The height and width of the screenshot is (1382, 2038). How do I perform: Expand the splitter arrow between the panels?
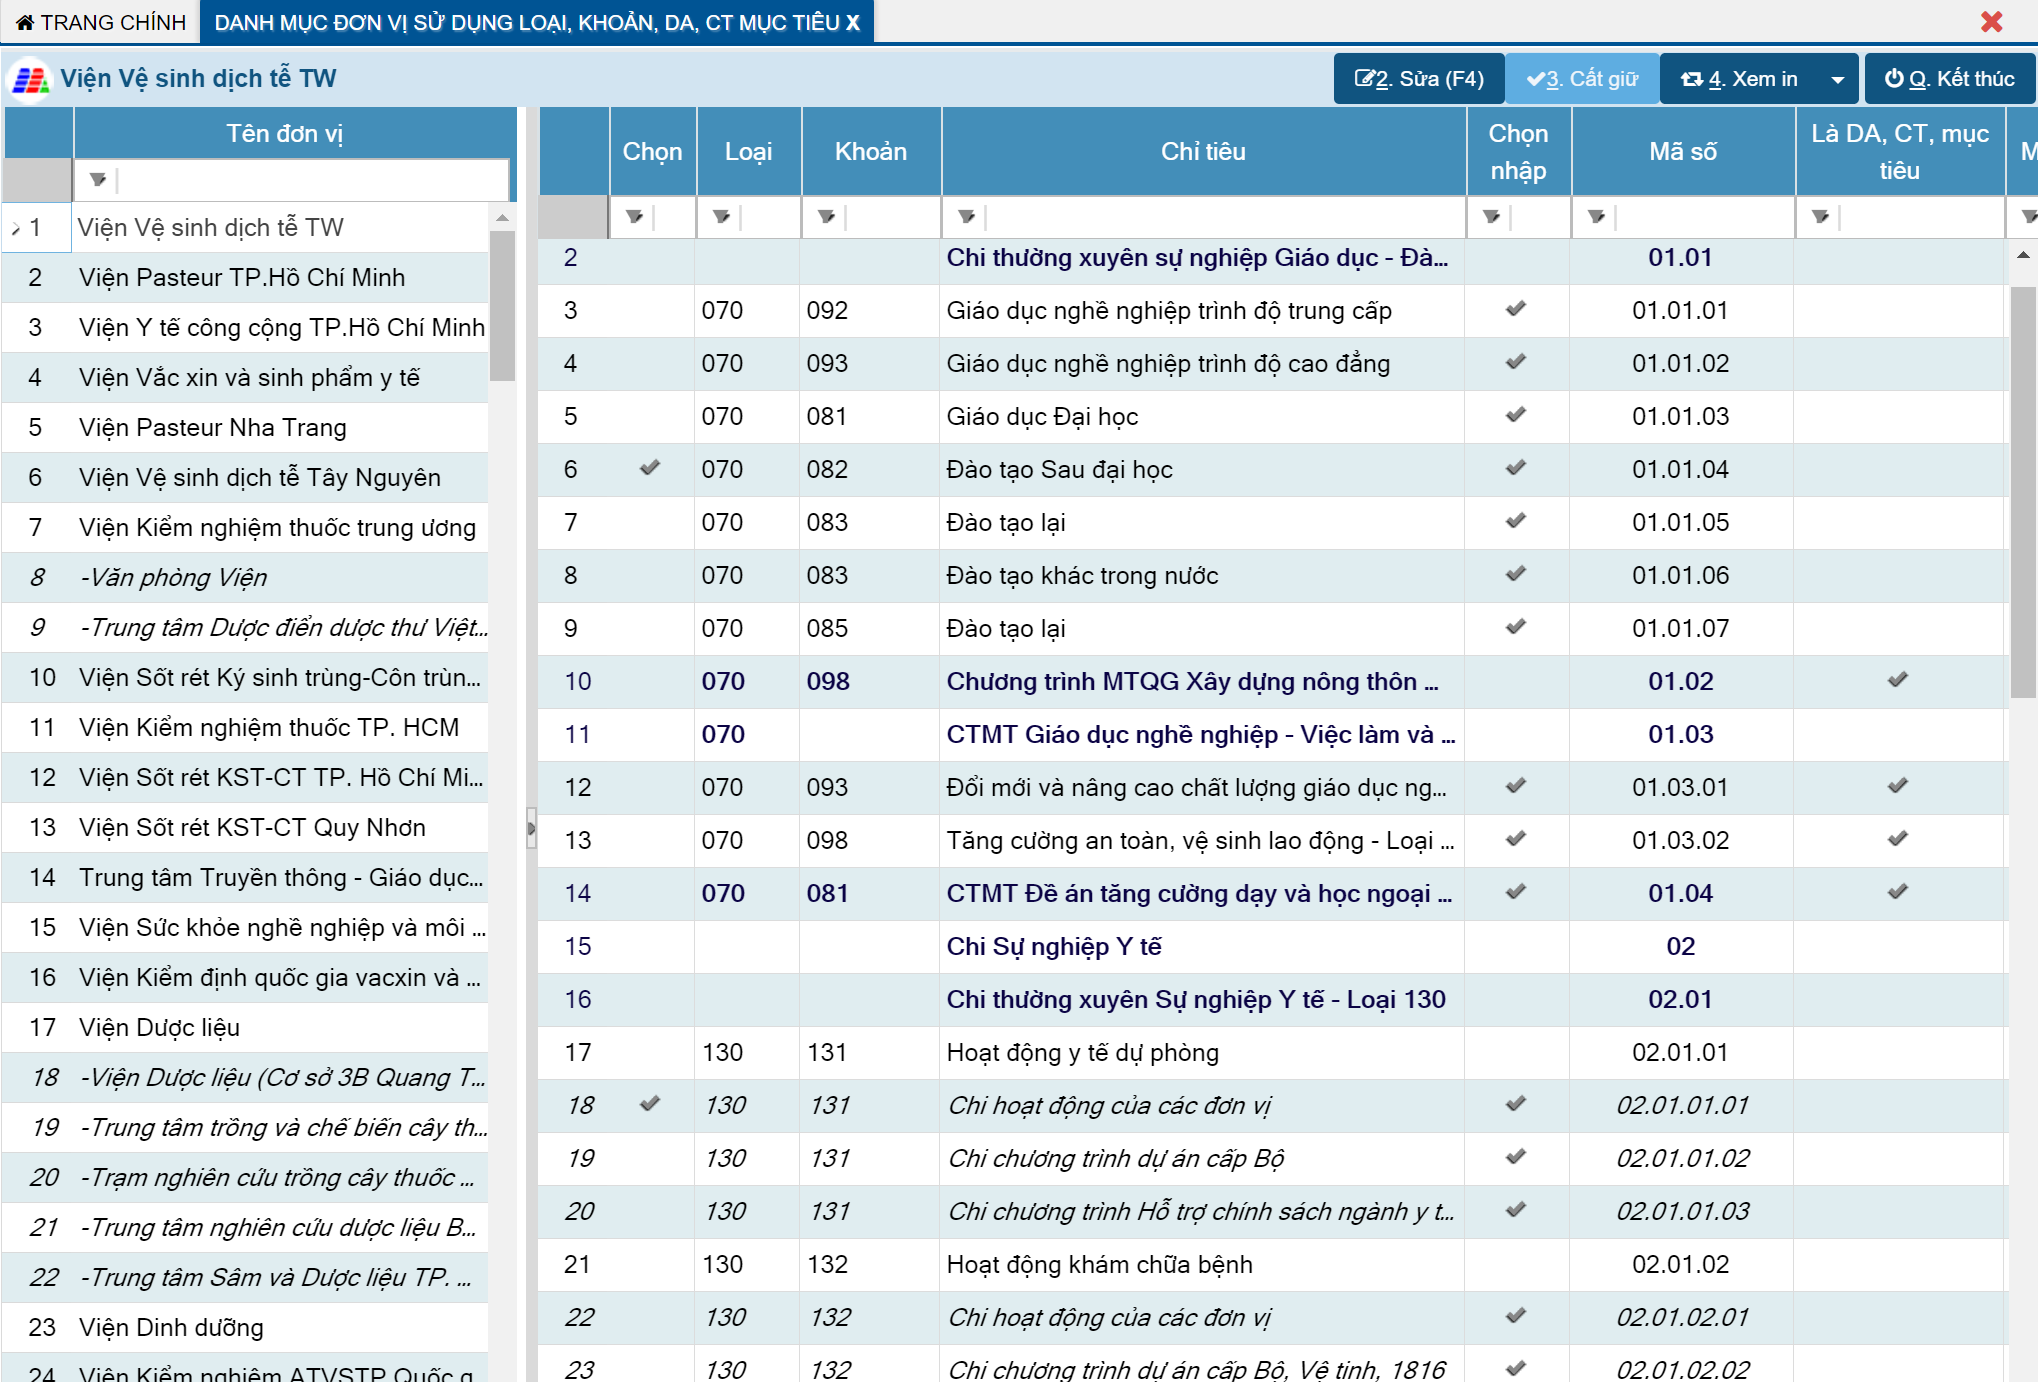[x=531, y=828]
